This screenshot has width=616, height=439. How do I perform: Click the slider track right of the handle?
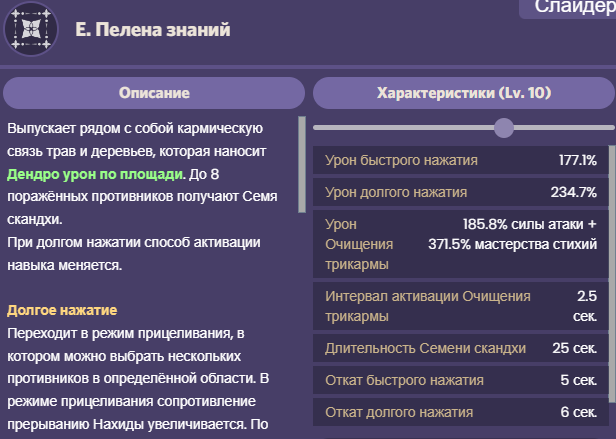pos(564,128)
